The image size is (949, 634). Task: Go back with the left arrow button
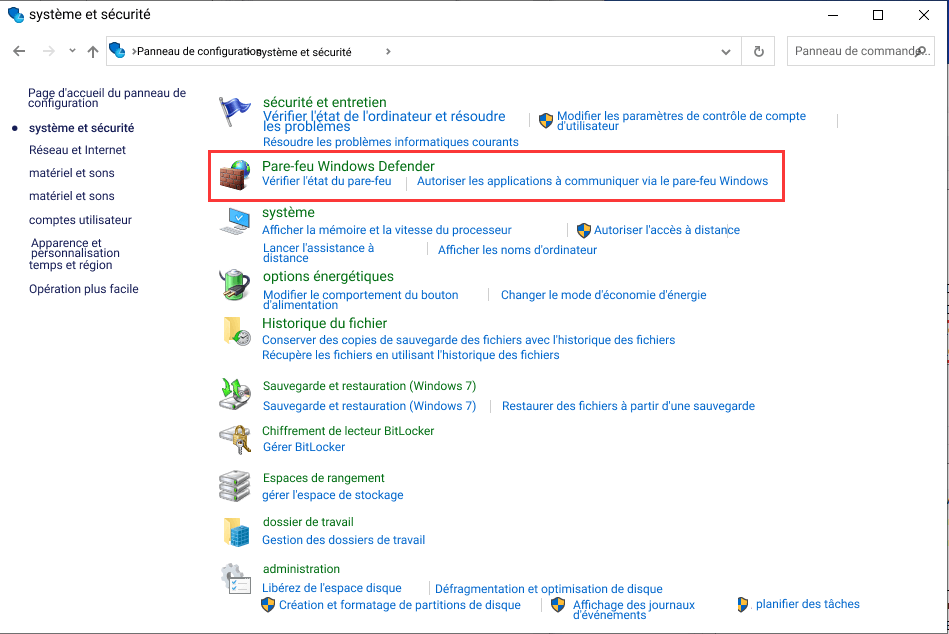(x=19, y=51)
